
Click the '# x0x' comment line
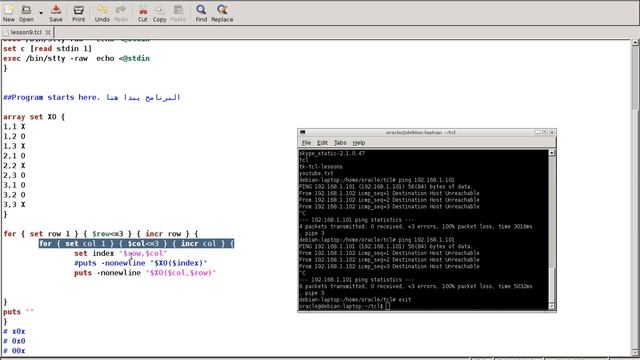coord(14,331)
